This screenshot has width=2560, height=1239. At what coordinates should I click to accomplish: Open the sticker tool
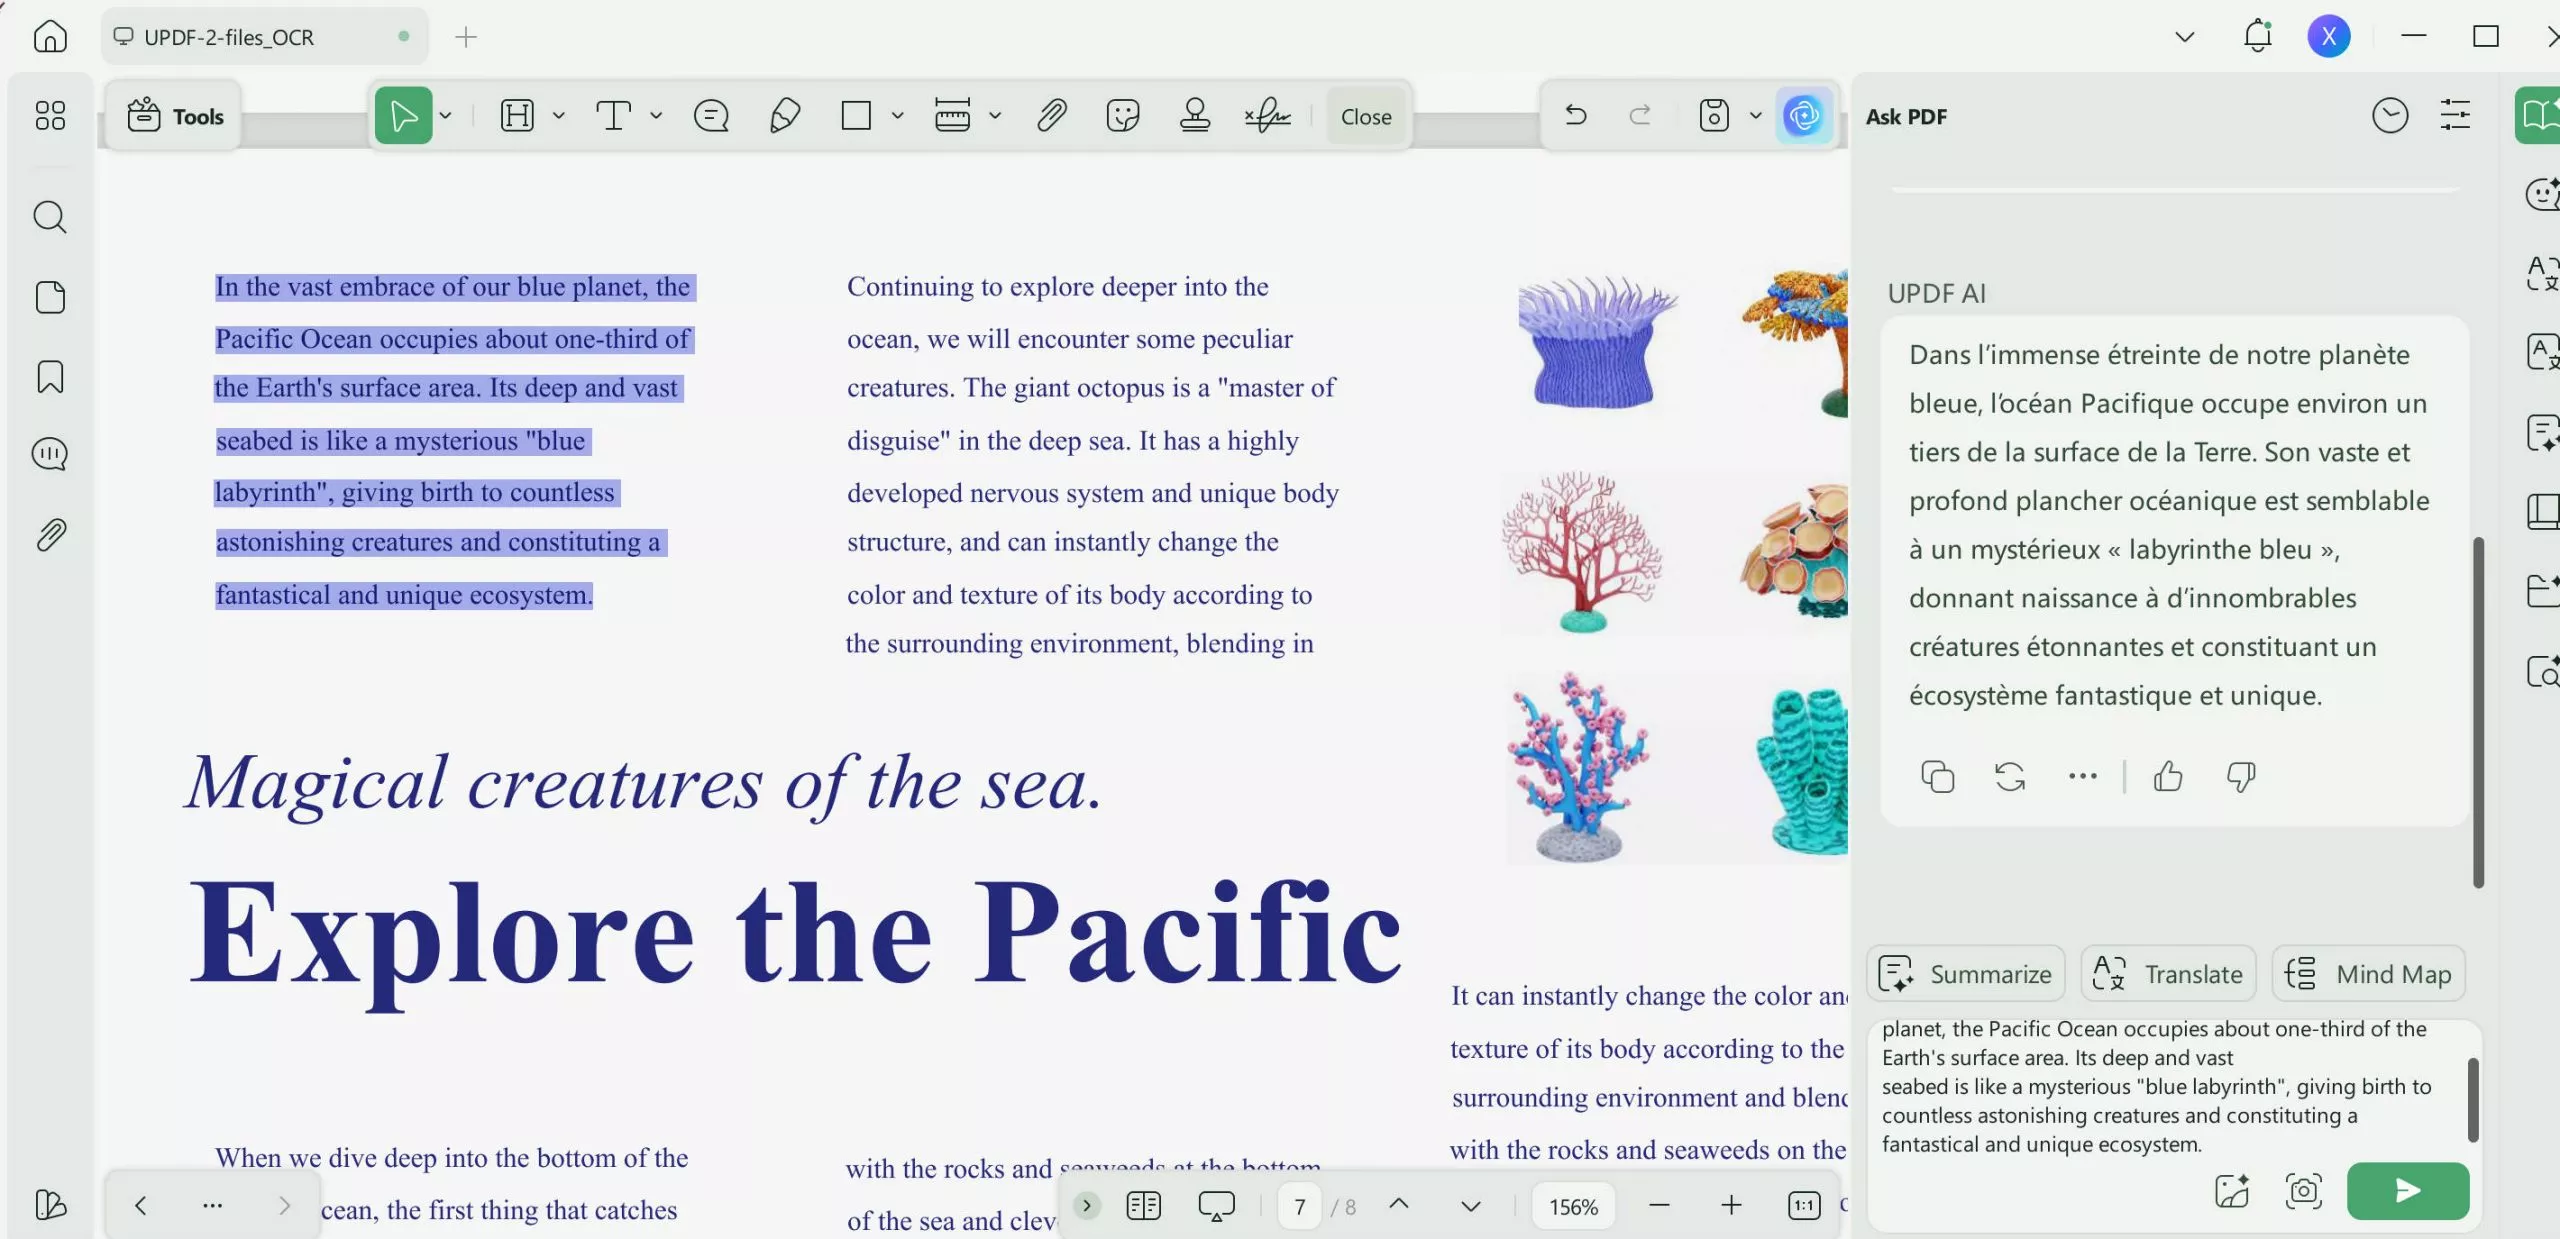click(x=1123, y=116)
